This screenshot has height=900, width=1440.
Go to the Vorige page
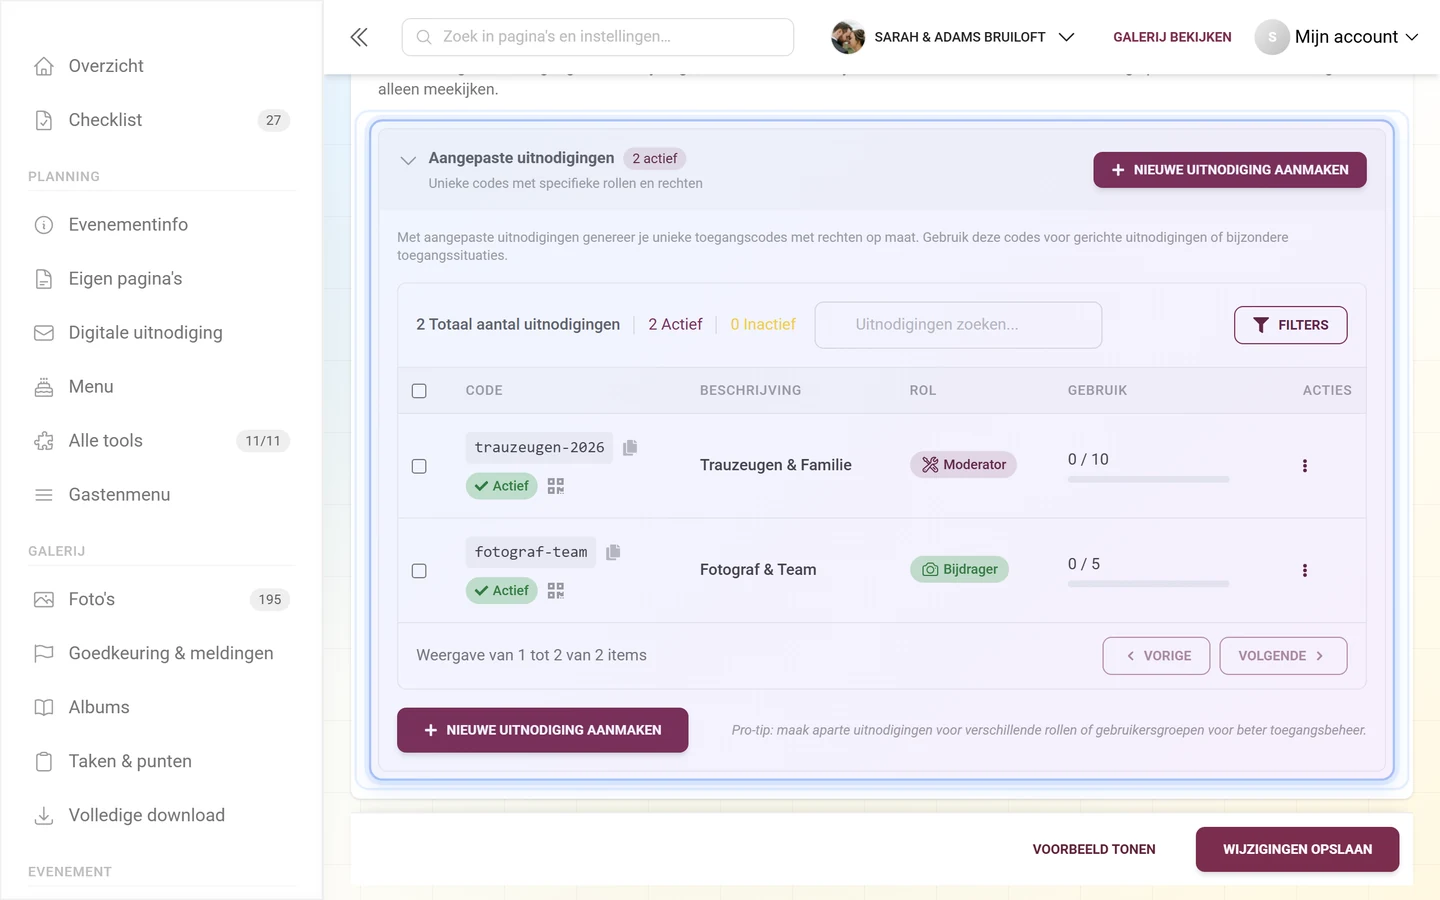coord(1156,656)
